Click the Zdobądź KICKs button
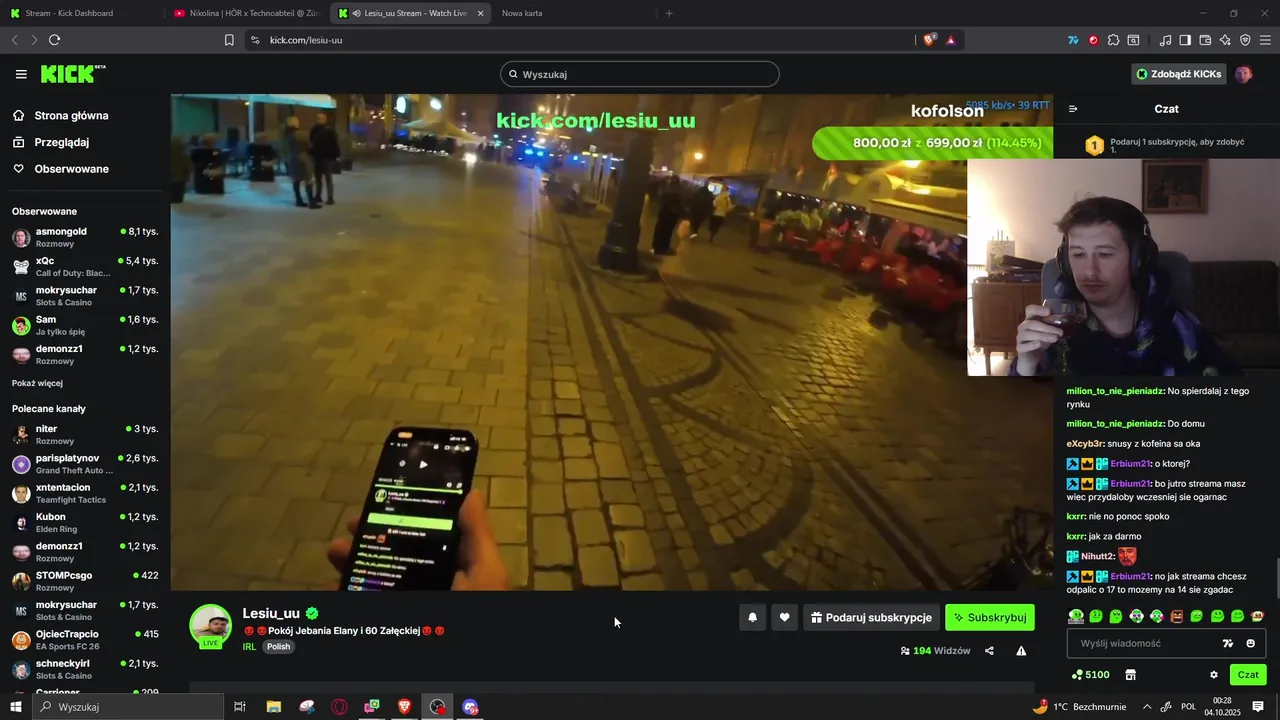Screen dimensions: 1280x720 click(x=1179, y=74)
